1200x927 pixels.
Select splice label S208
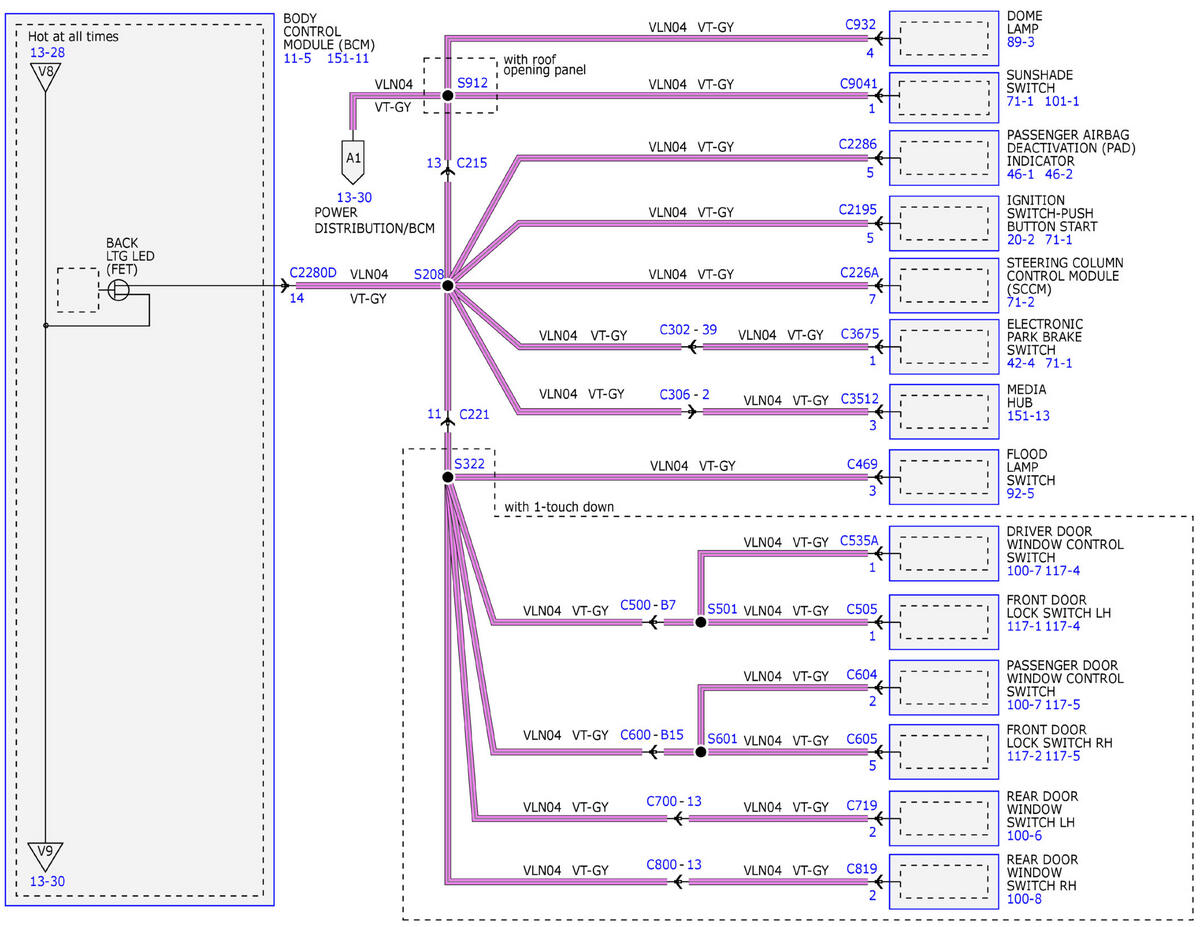pos(428,273)
